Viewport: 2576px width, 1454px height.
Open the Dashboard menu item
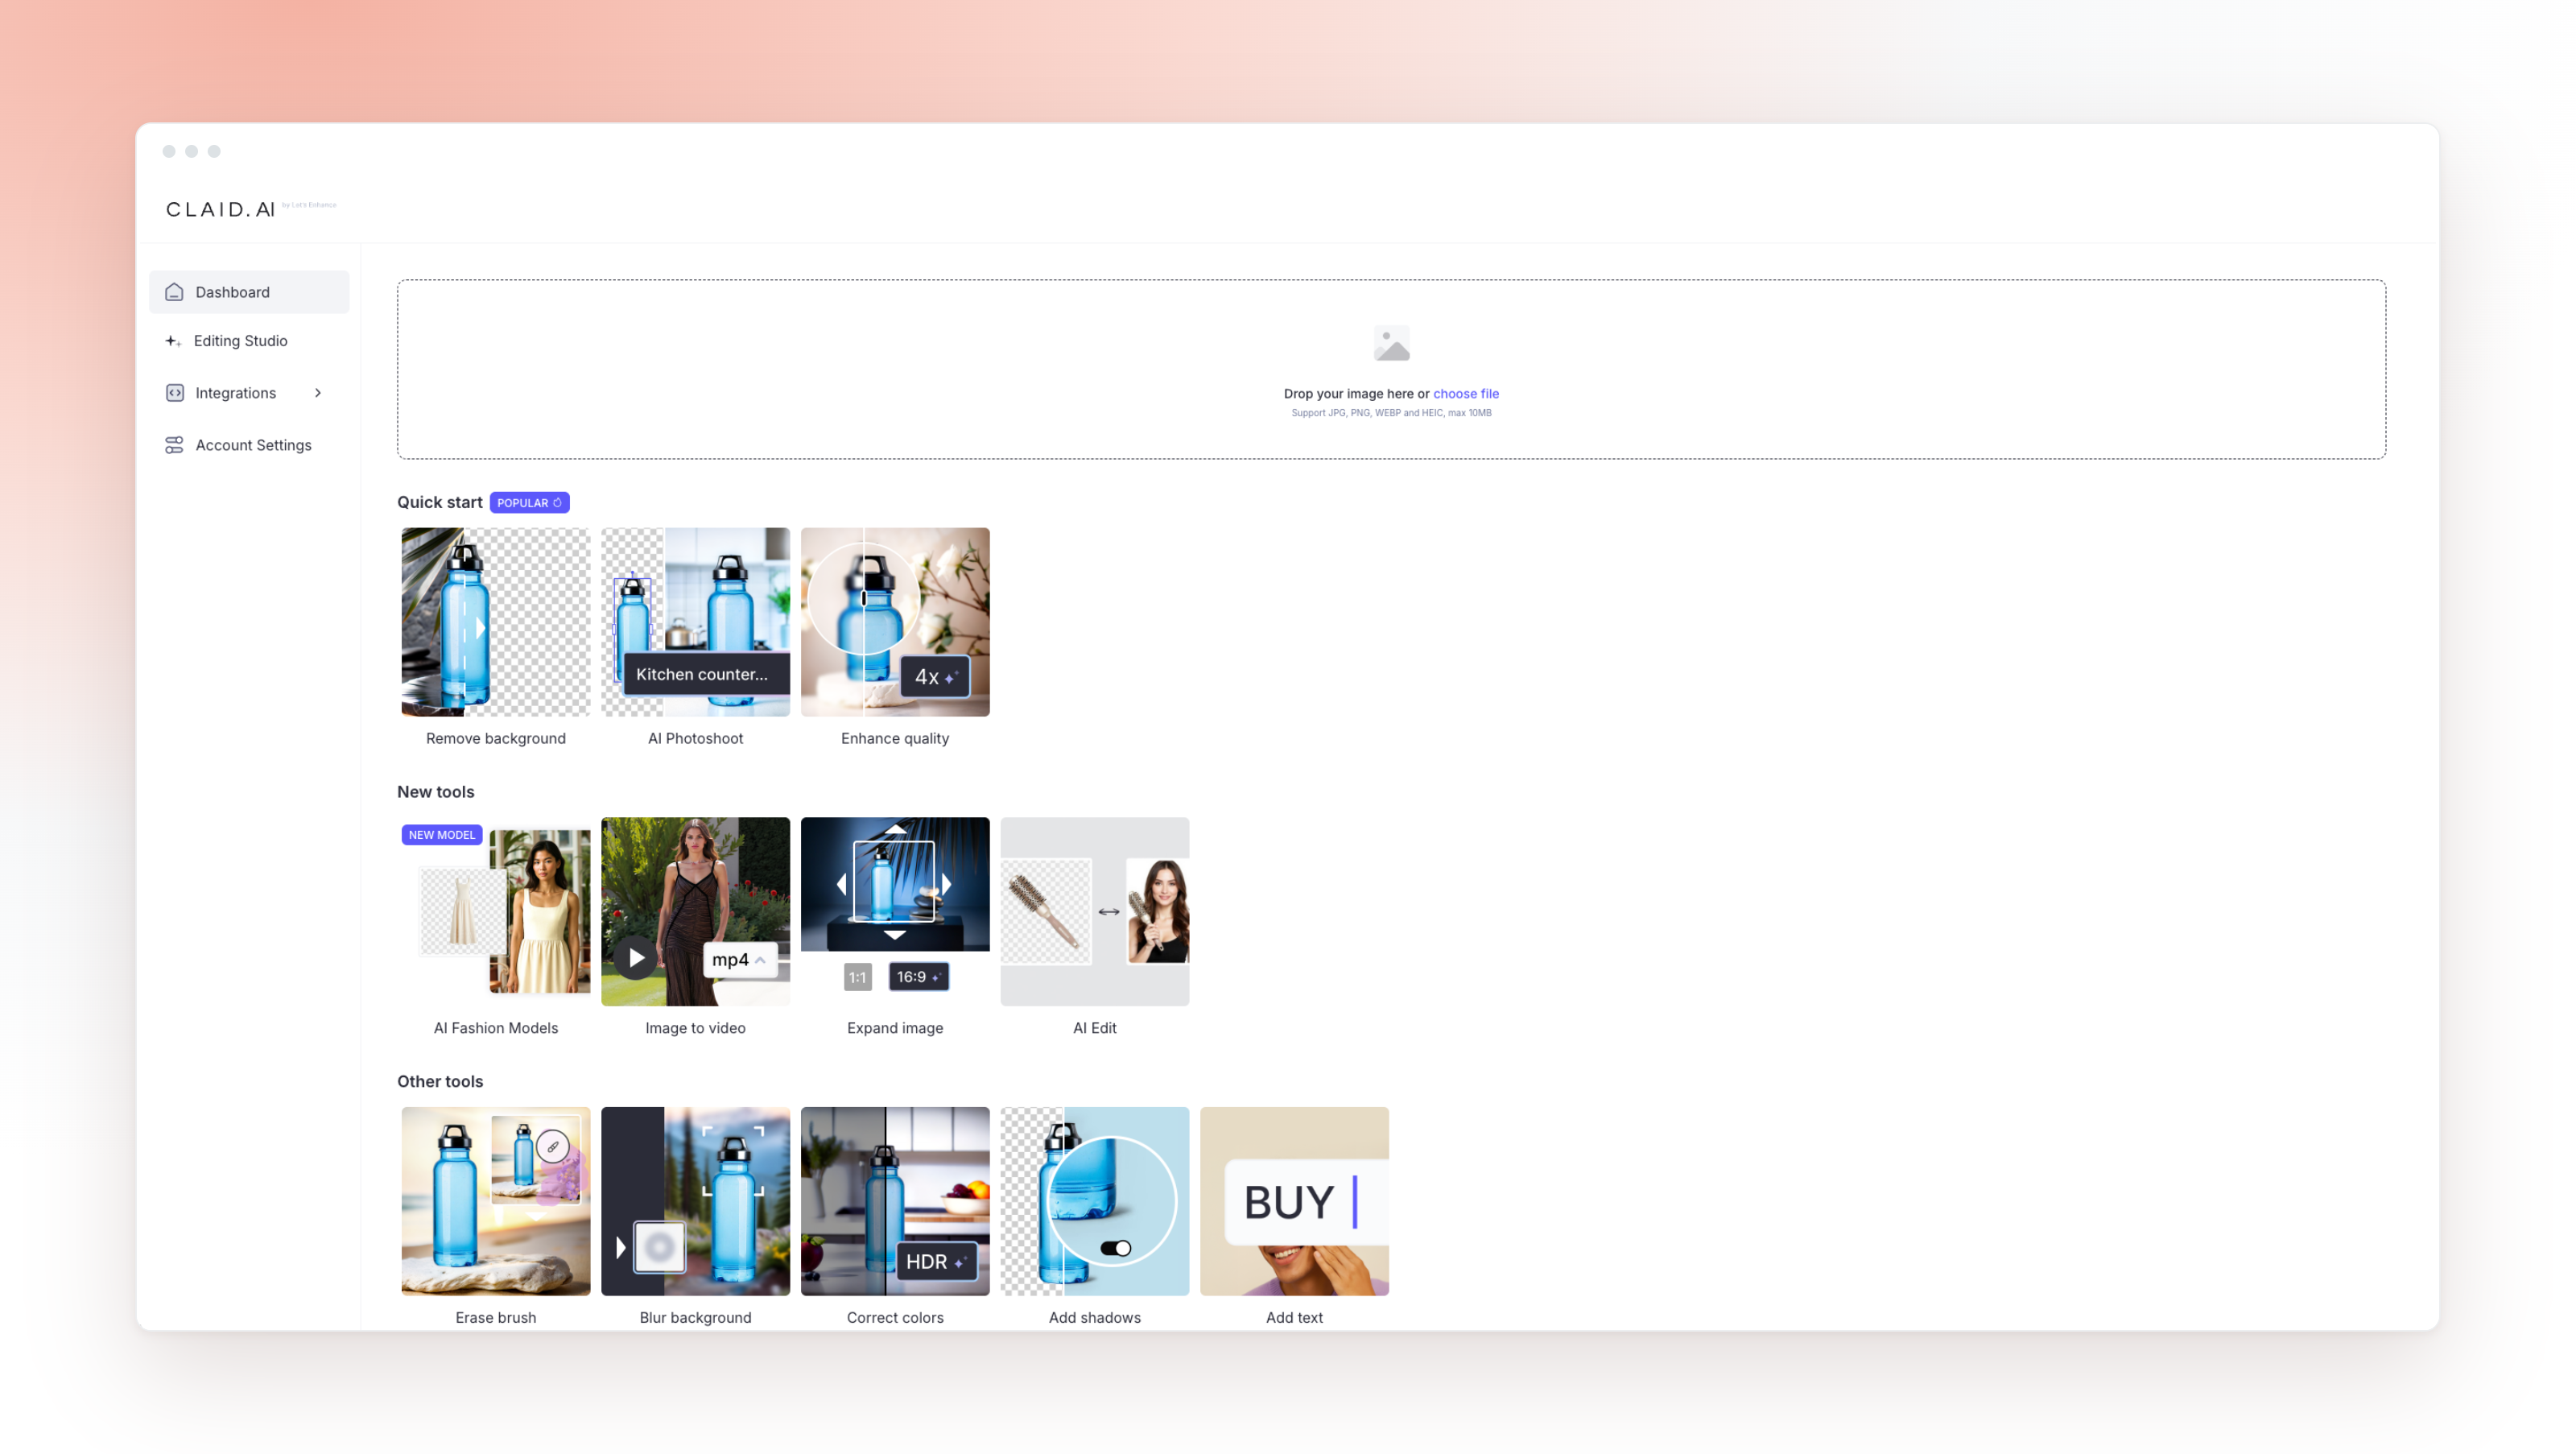coord(249,292)
